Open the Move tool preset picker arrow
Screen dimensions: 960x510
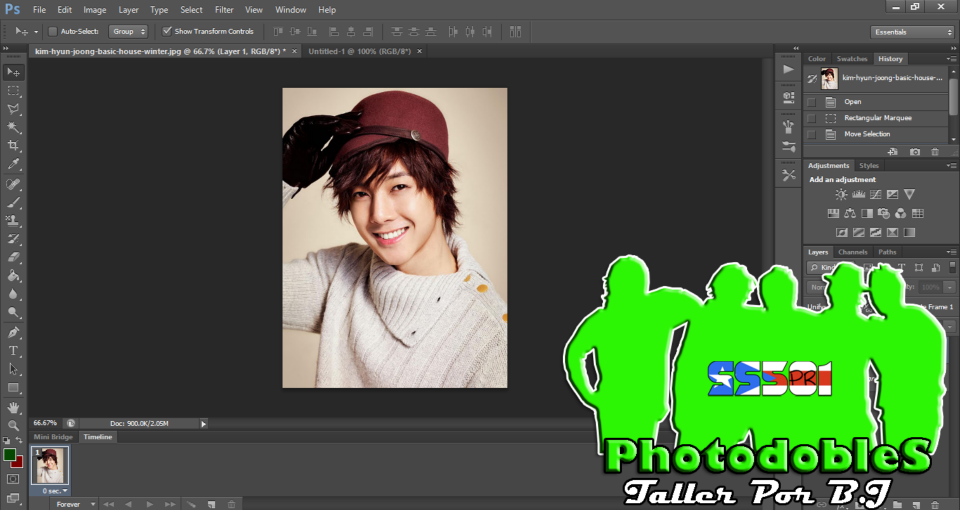point(36,32)
